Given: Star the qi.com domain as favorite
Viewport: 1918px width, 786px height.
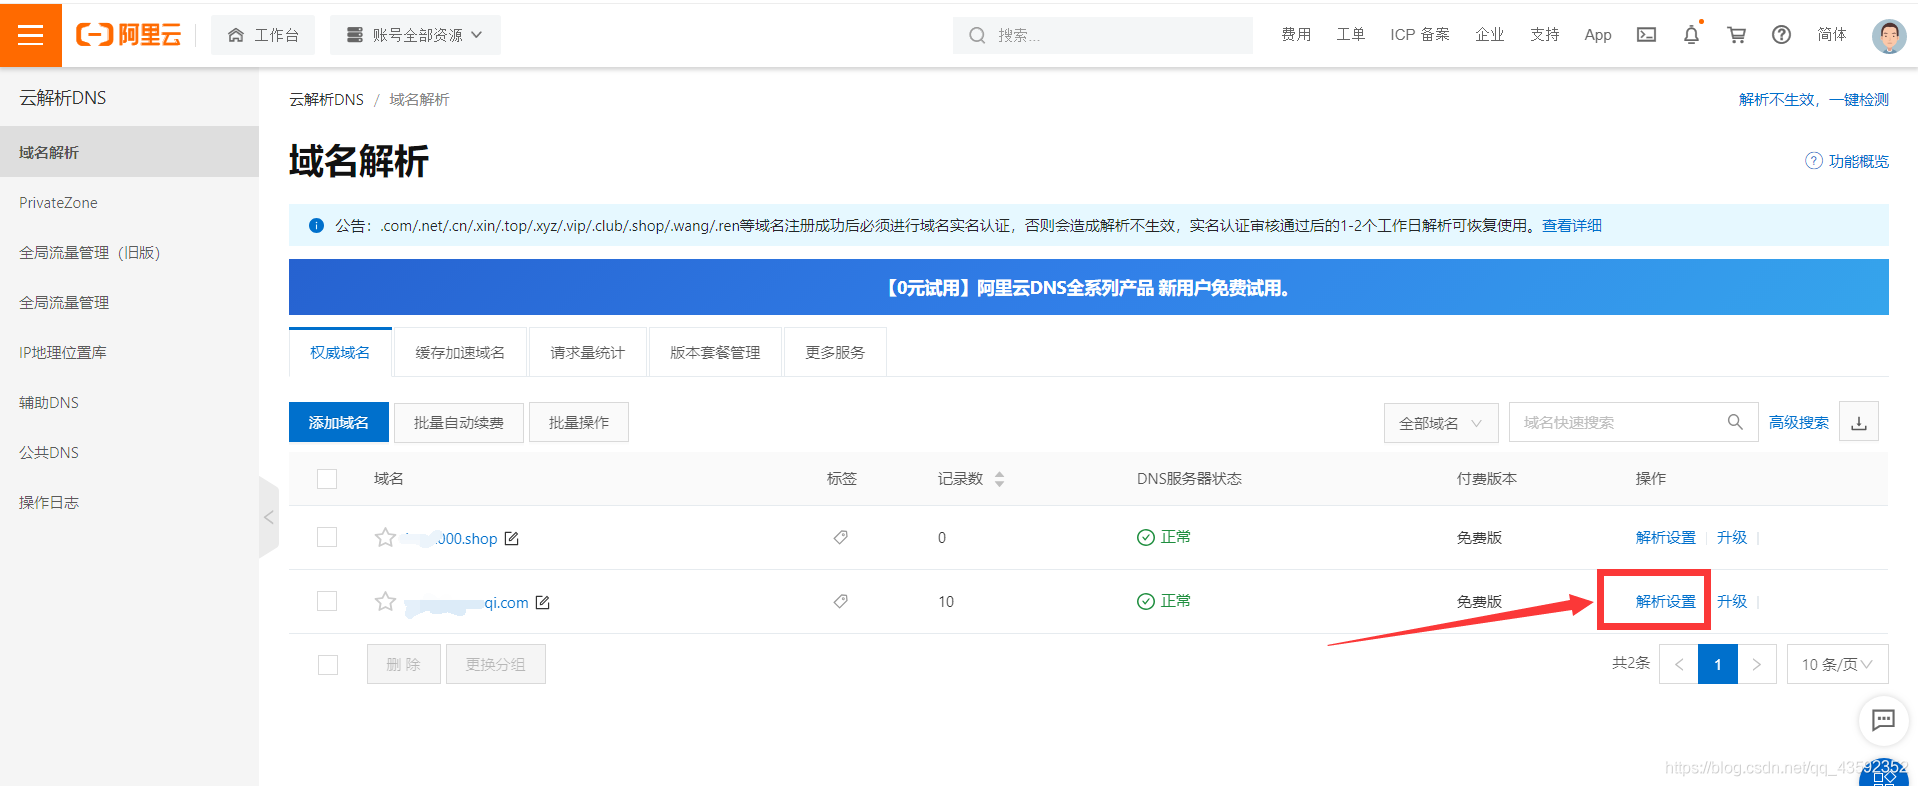Looking at the screenshot, I should click(x=385, y=601).
